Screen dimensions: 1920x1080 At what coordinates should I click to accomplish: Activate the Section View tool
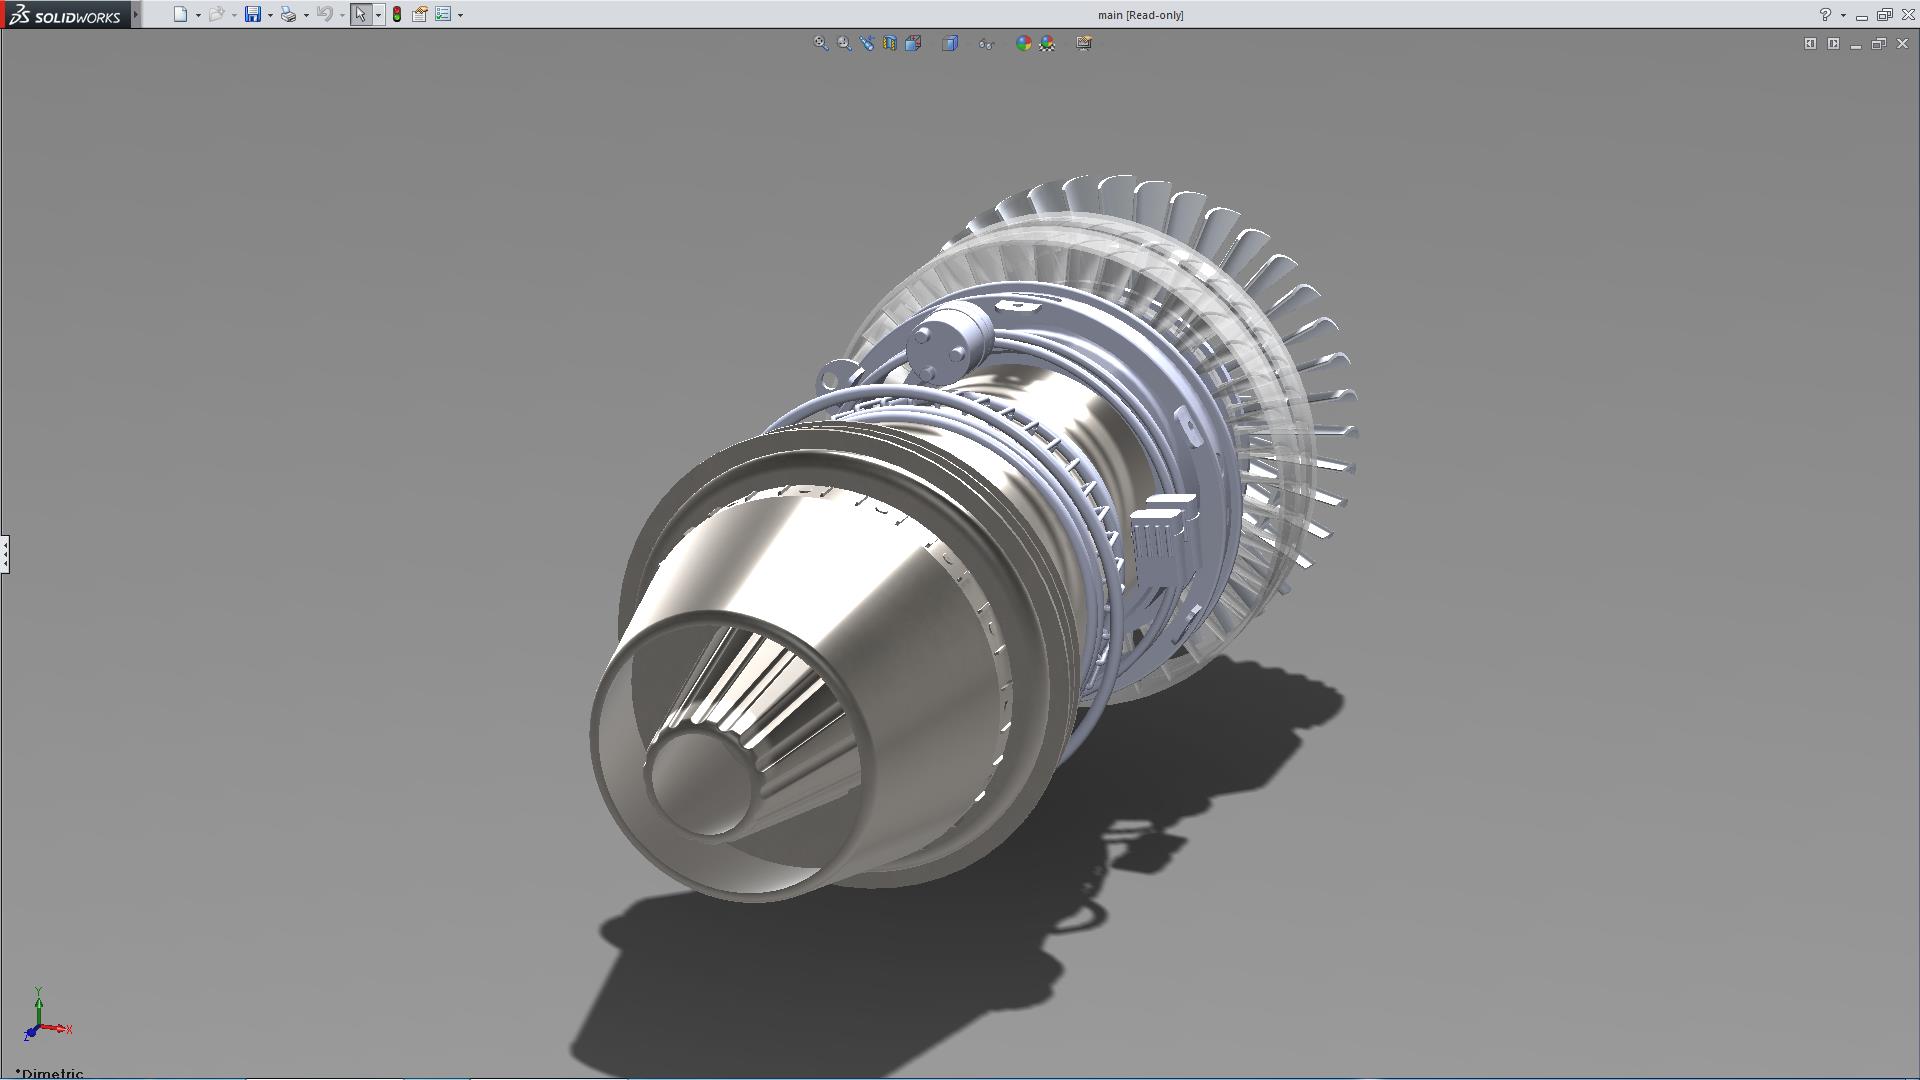pyautogui.click(x=890, y=43)
